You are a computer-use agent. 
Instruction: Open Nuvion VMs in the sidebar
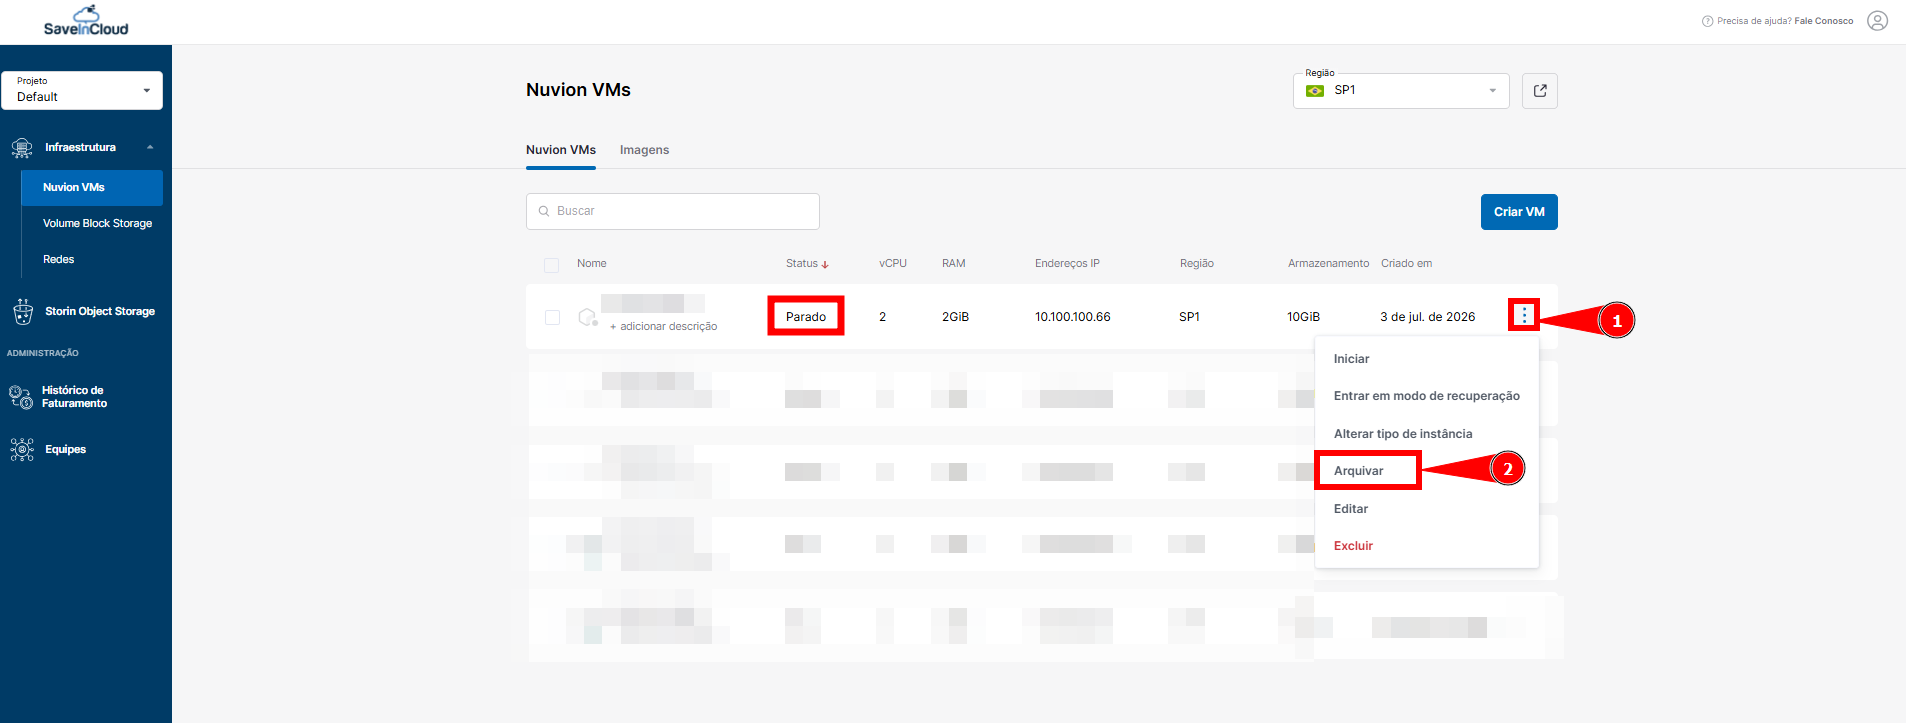tap(92, 188)
